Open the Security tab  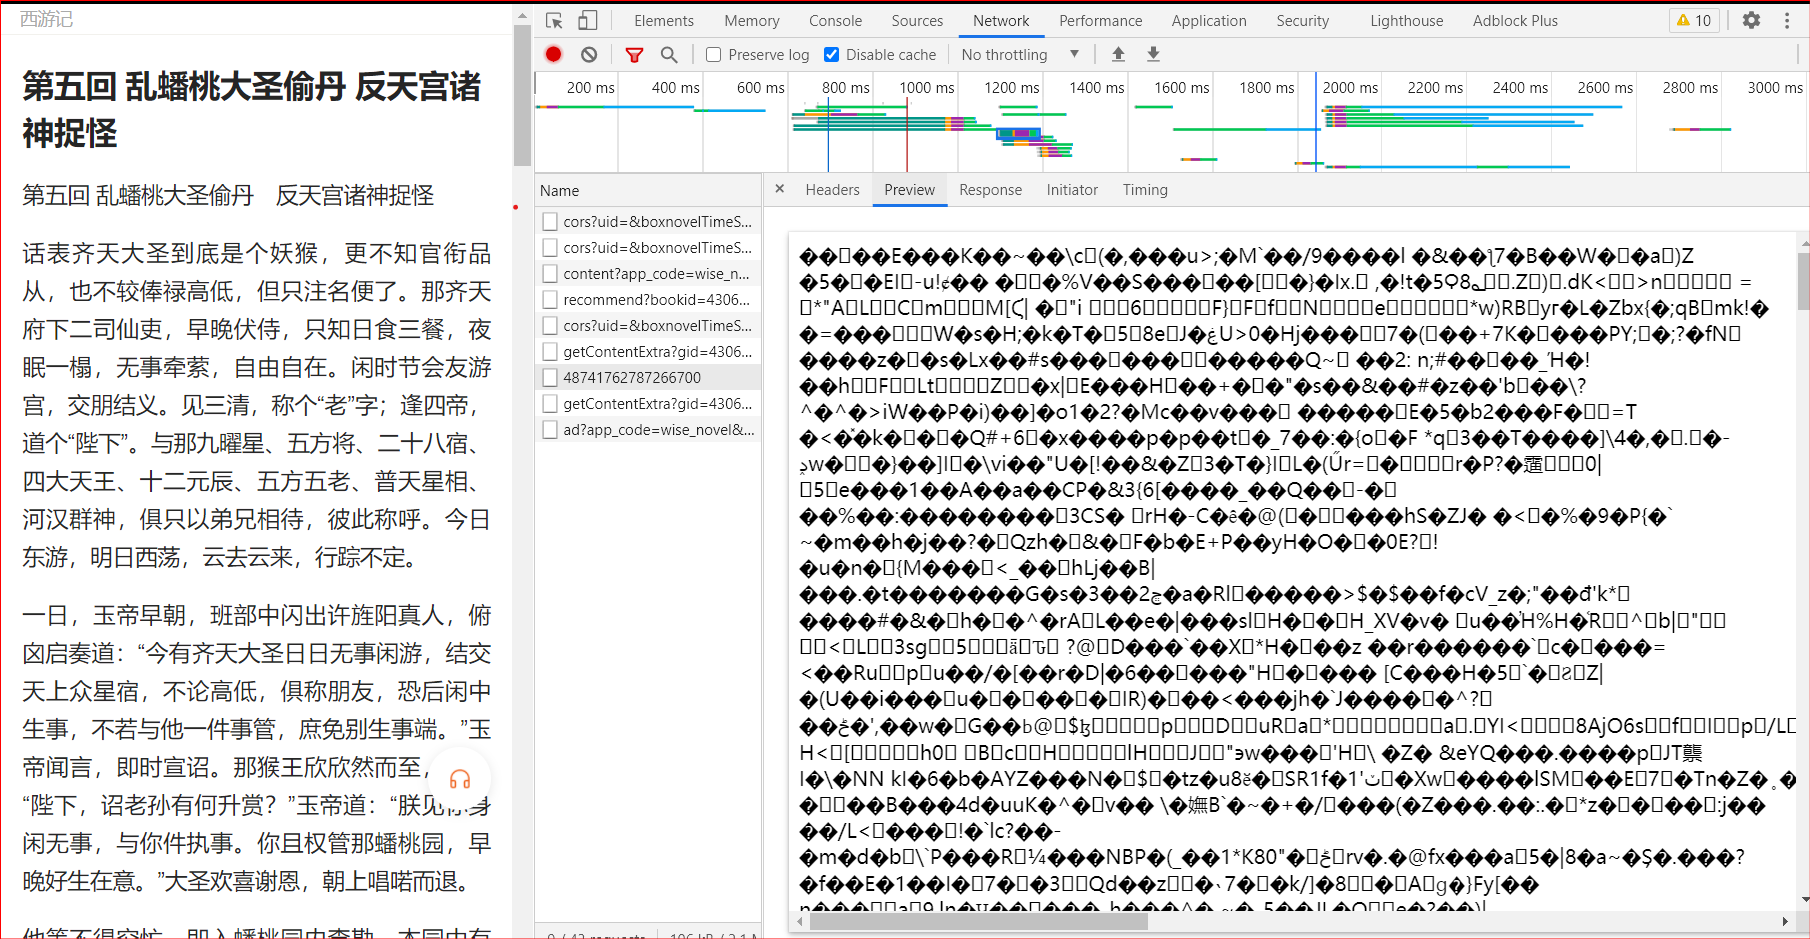[1302, 20]
